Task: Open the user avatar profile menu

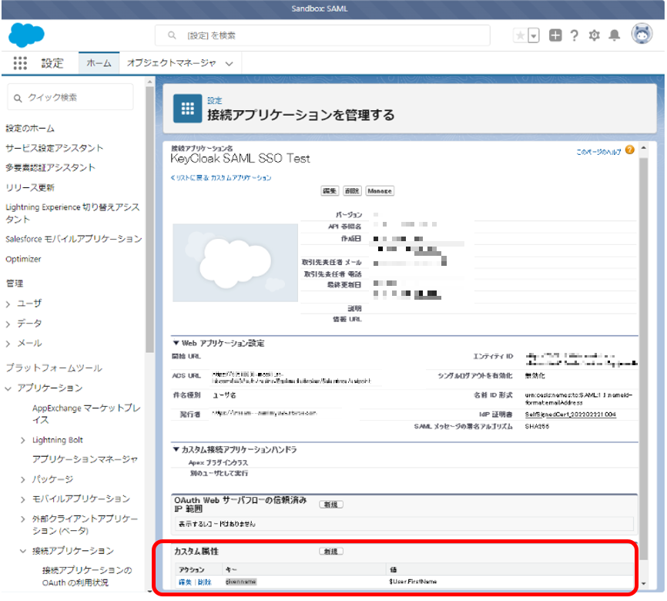Action: click(x=642, y=34)
